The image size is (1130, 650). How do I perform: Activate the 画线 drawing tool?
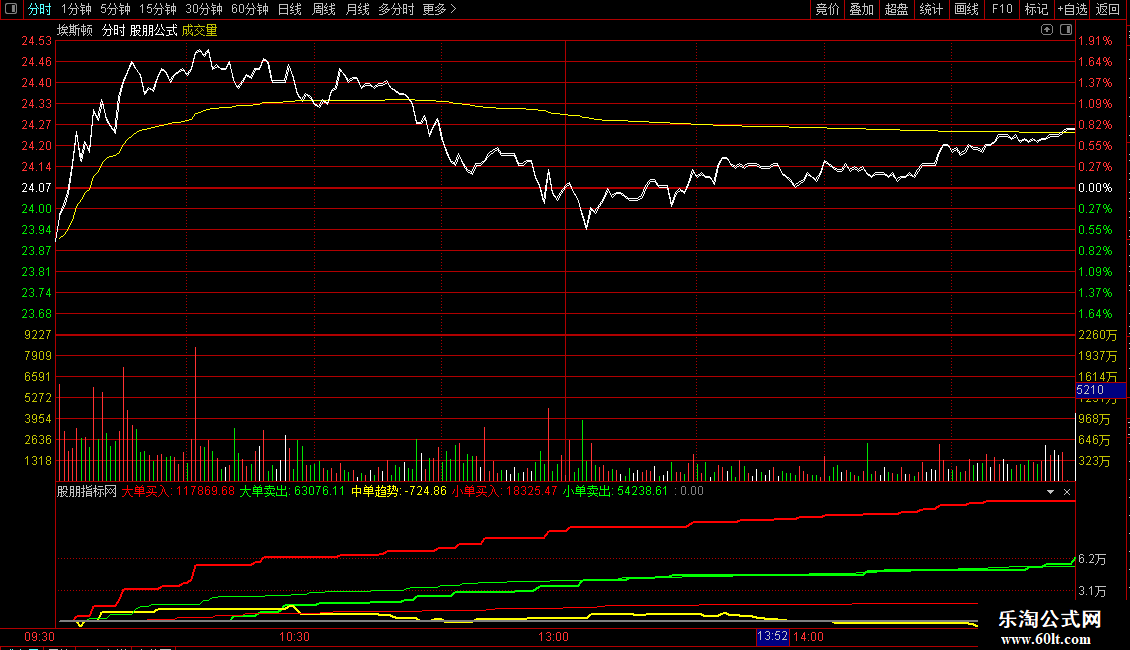point(966,9)
